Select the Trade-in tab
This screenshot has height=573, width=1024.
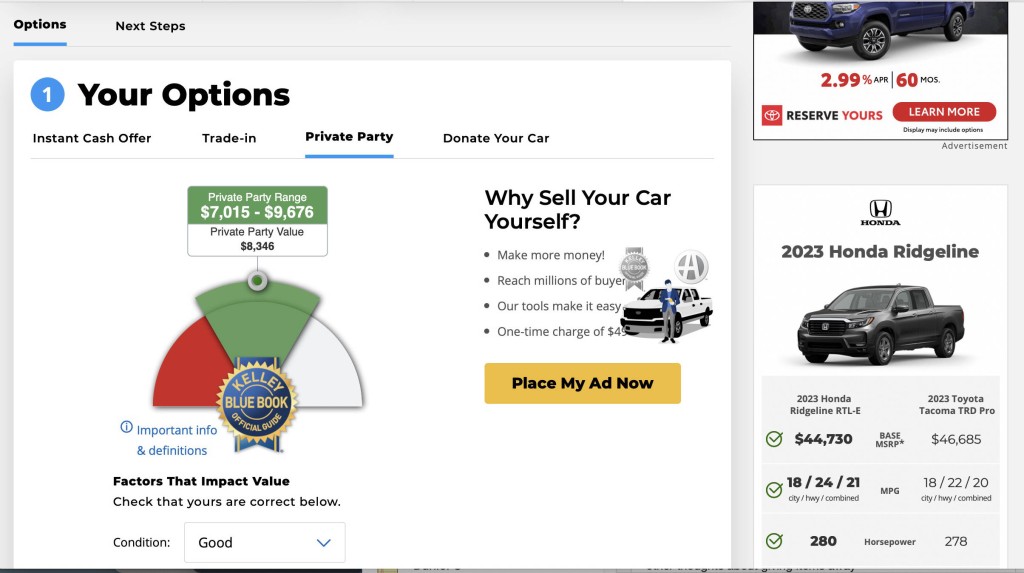pyautogui.click(x=229, y=138)
